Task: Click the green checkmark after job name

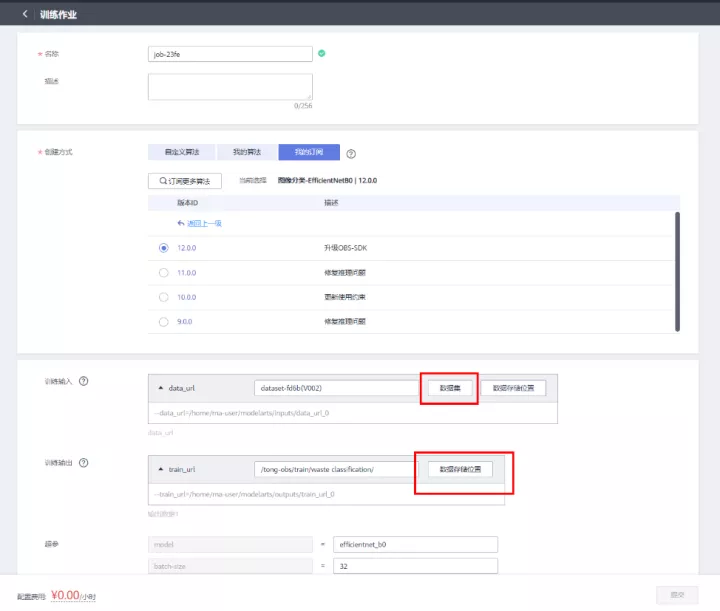Action: pyautogui.click(x=322, y=53)
